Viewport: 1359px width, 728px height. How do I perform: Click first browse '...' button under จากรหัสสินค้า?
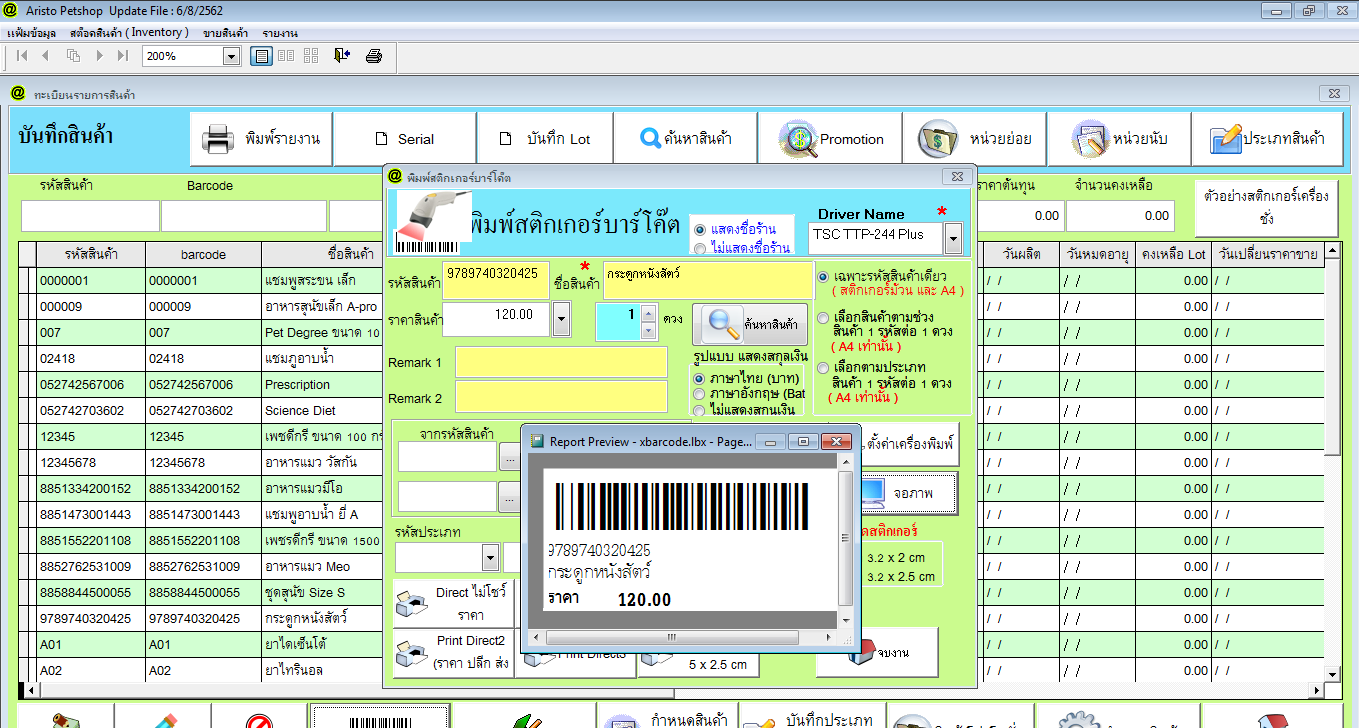pos(510,457)
